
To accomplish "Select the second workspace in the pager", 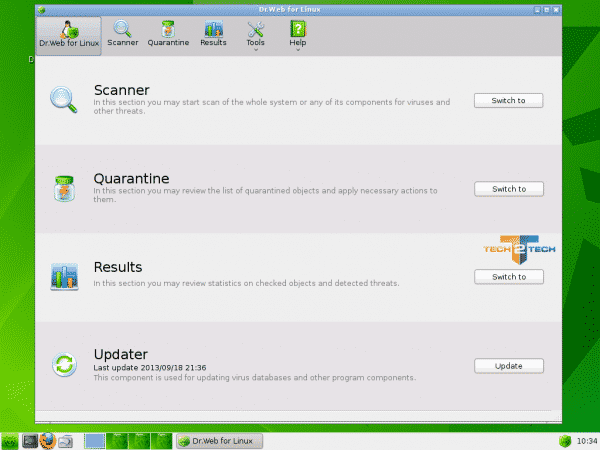I will (117, 441).
